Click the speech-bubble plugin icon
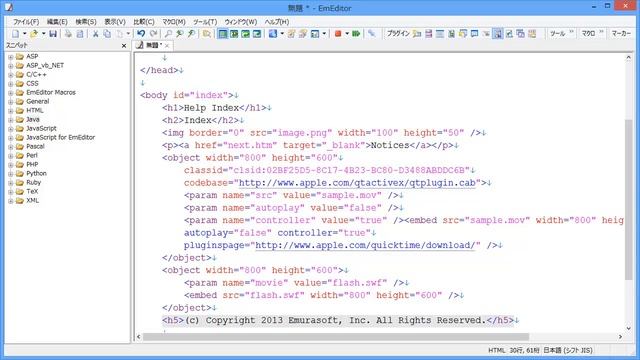Image resolution: width=640 pixels, height=360 pixels. coord(474,34)
